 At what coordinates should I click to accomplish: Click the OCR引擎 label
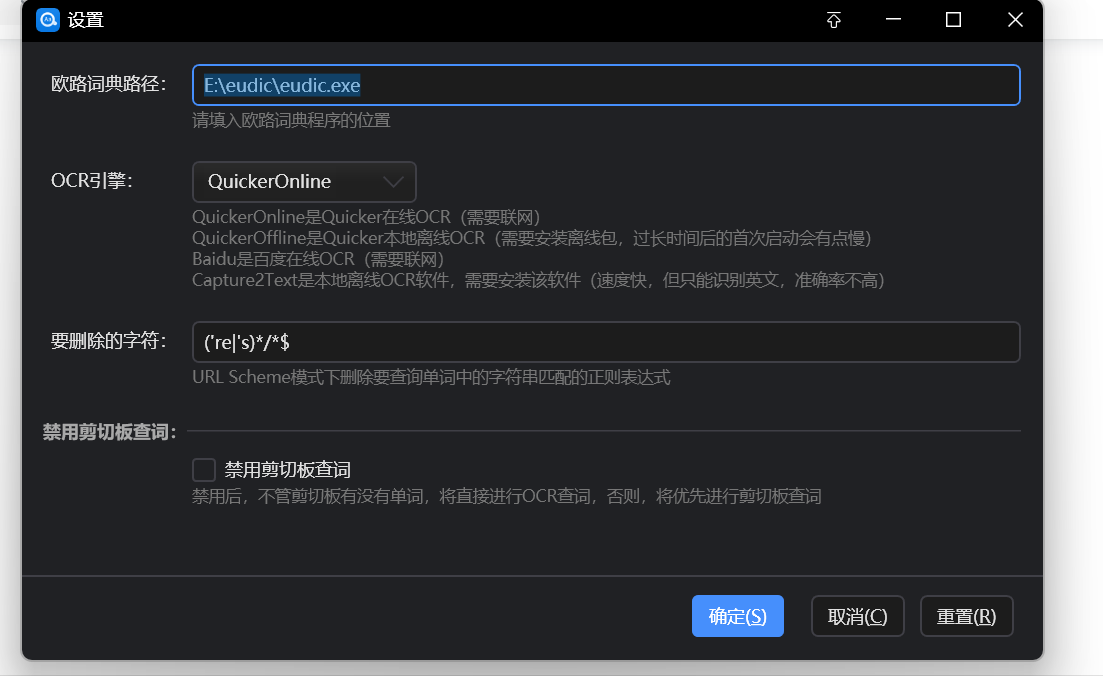coord(91,181)
